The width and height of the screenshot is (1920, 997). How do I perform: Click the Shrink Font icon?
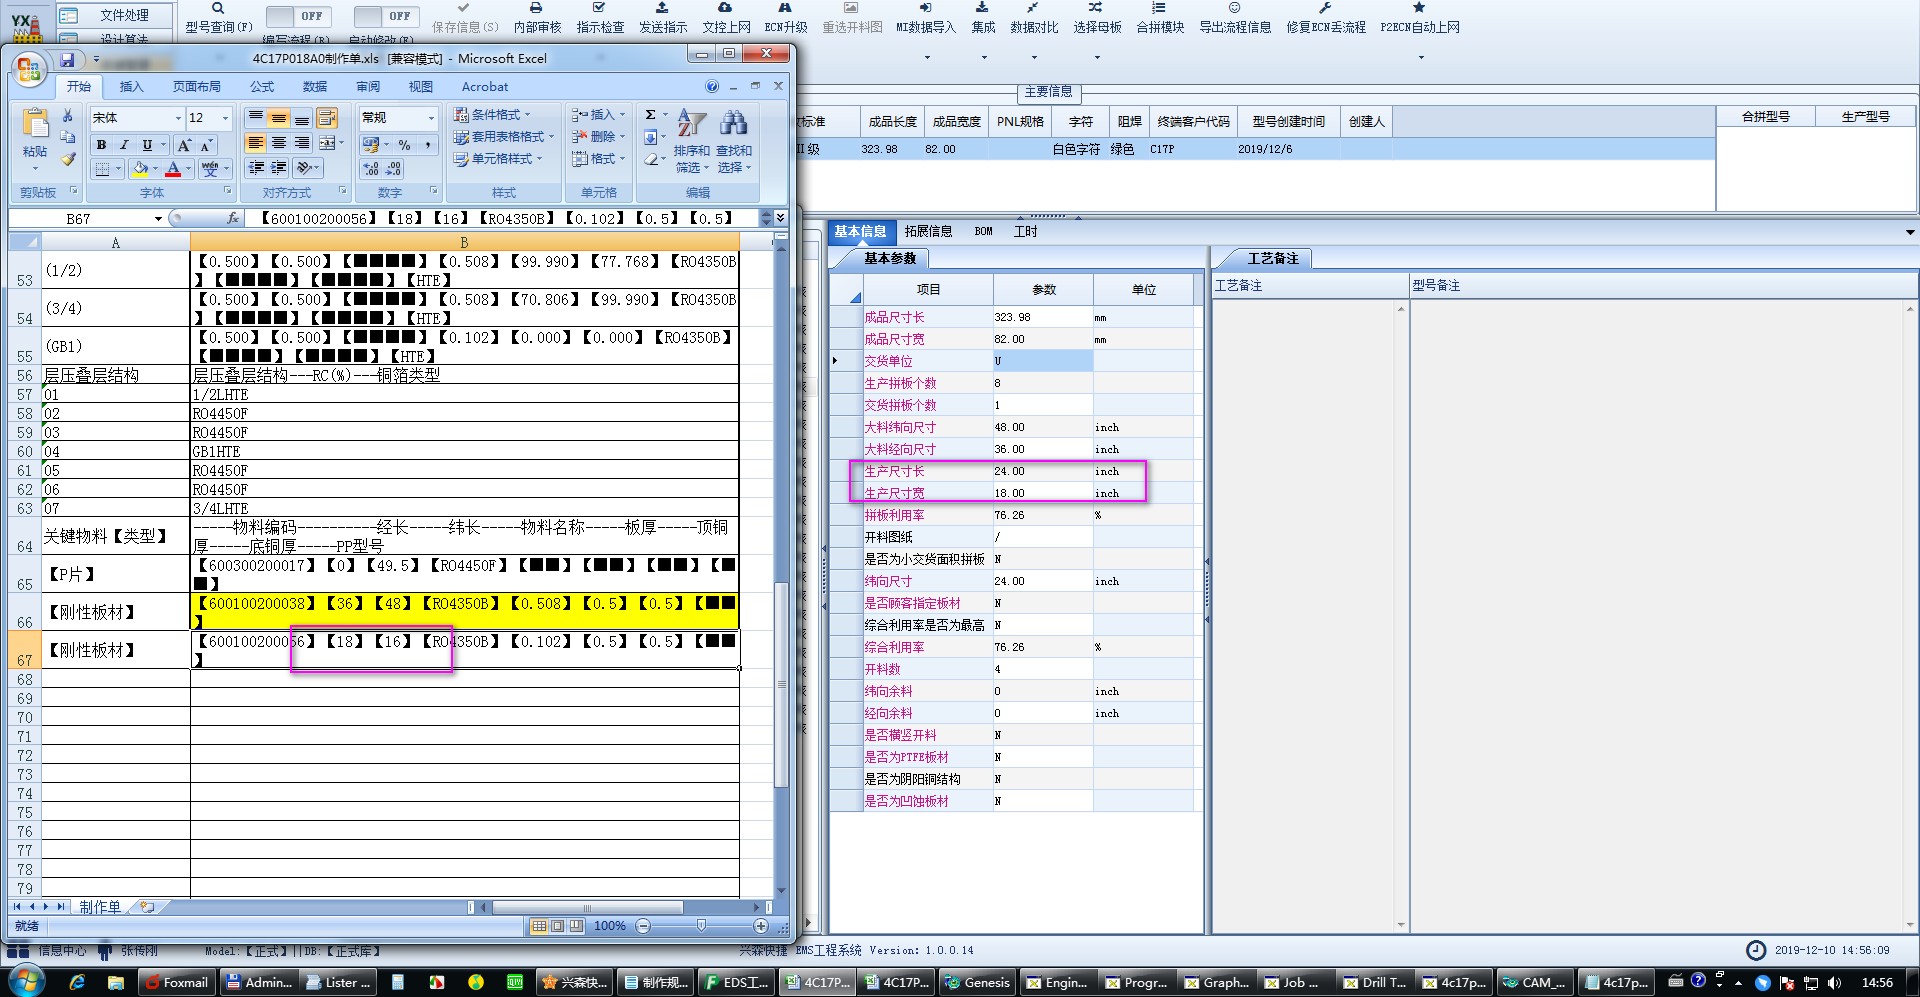(207, 145)
